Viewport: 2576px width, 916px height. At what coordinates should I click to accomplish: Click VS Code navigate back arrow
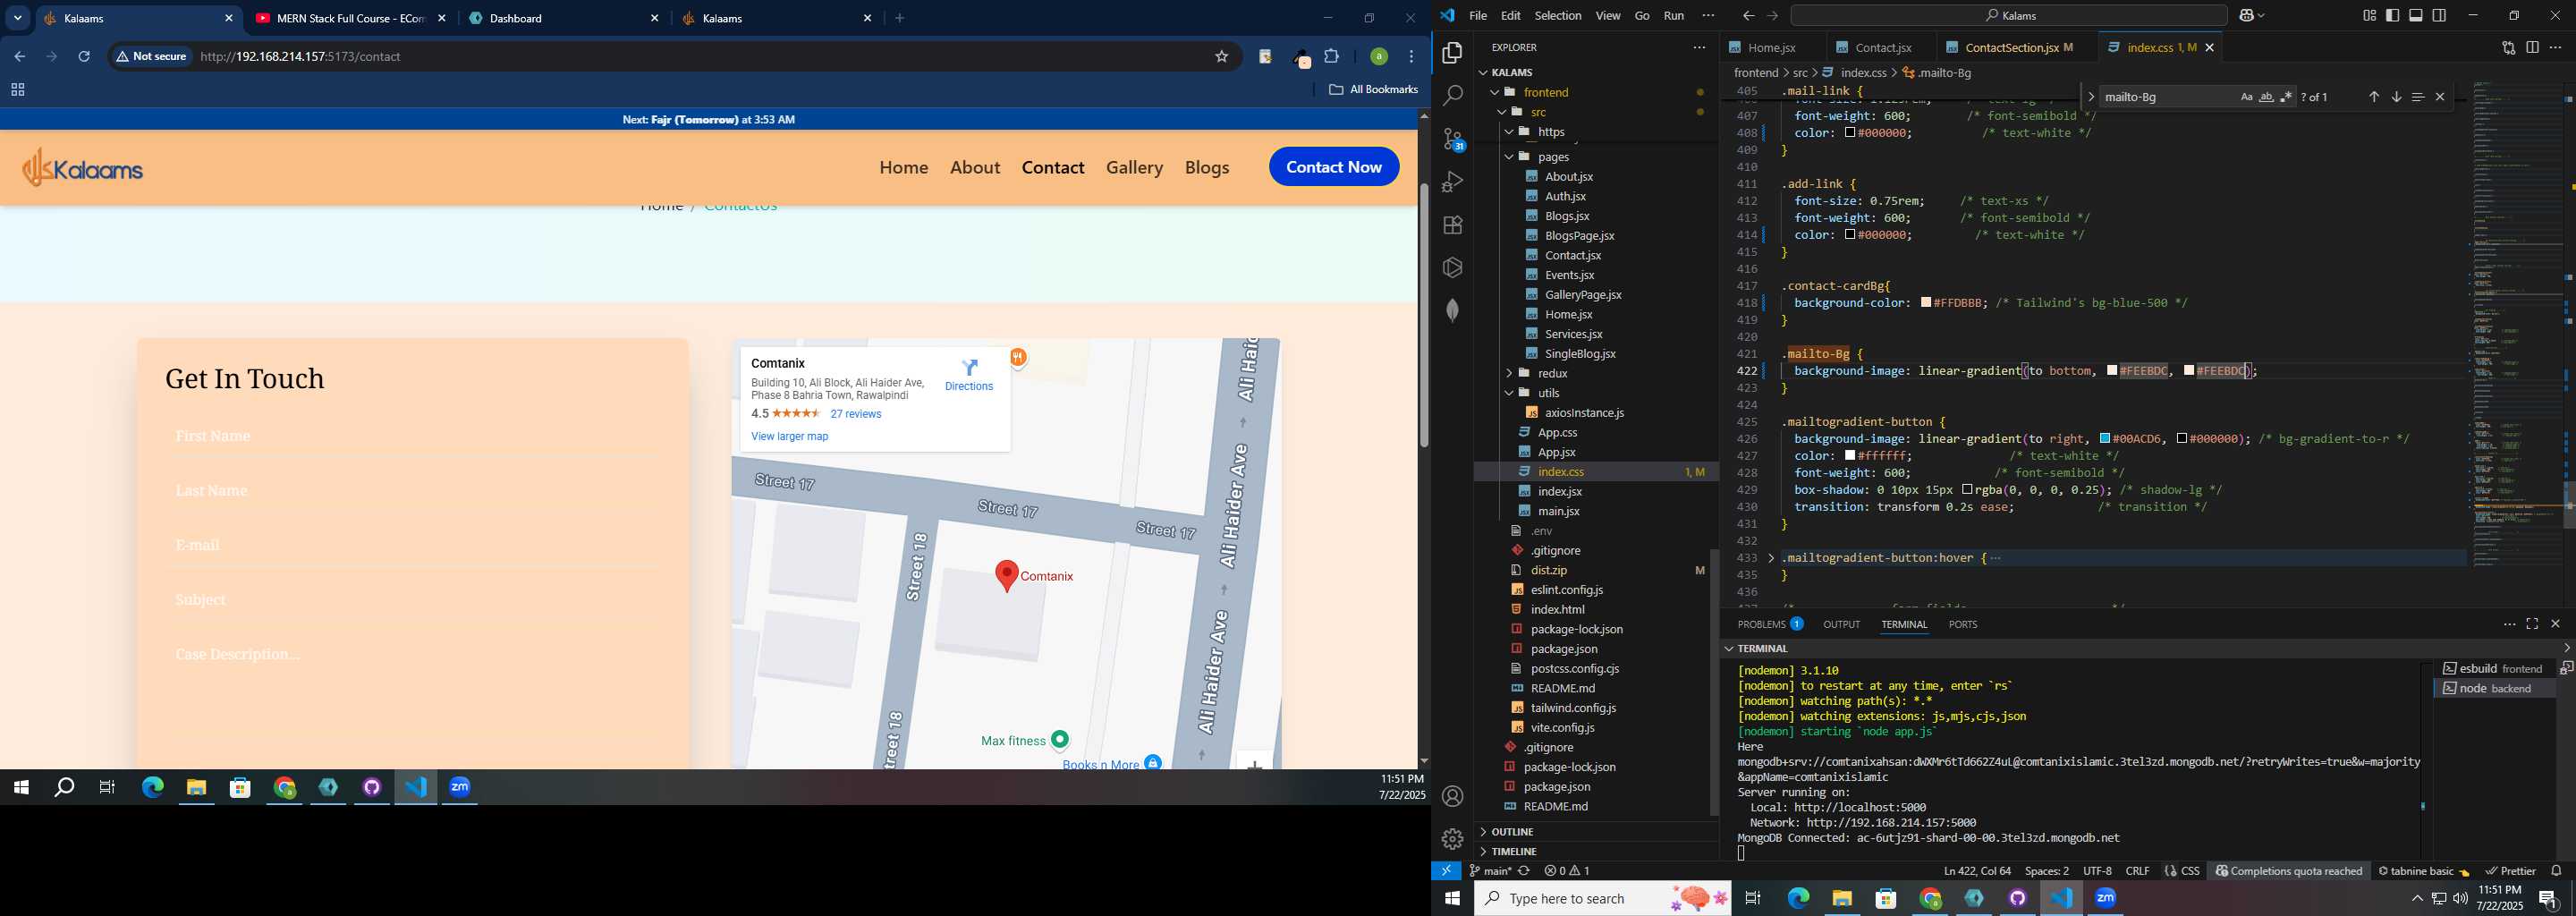[1748, 16]
